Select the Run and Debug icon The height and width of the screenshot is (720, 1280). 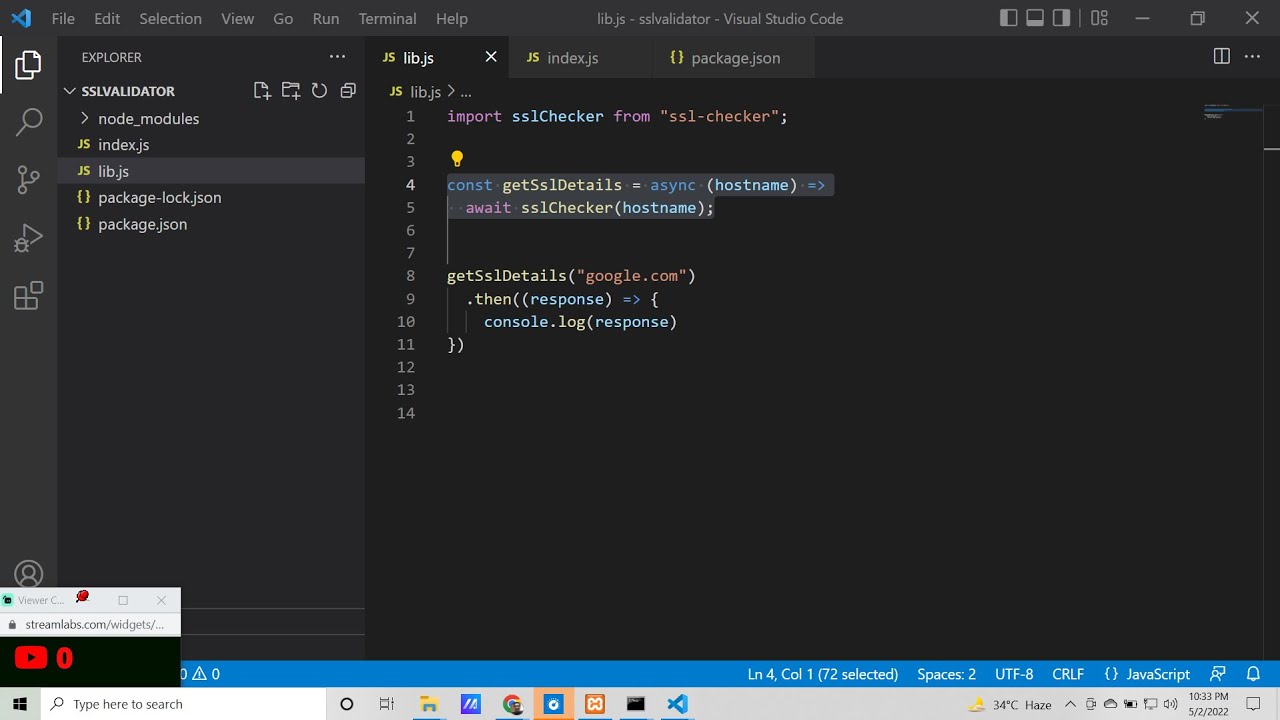pyautogui.click(x=28, y=237)
